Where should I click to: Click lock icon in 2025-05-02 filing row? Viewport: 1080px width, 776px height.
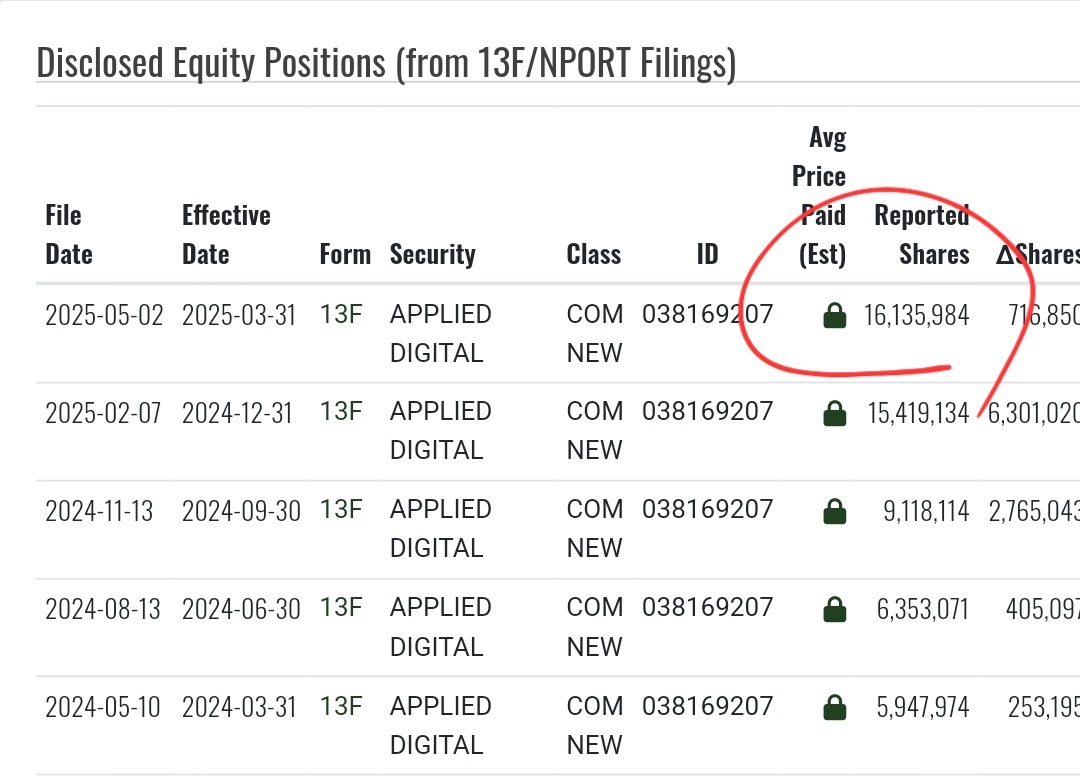point(834,315)
